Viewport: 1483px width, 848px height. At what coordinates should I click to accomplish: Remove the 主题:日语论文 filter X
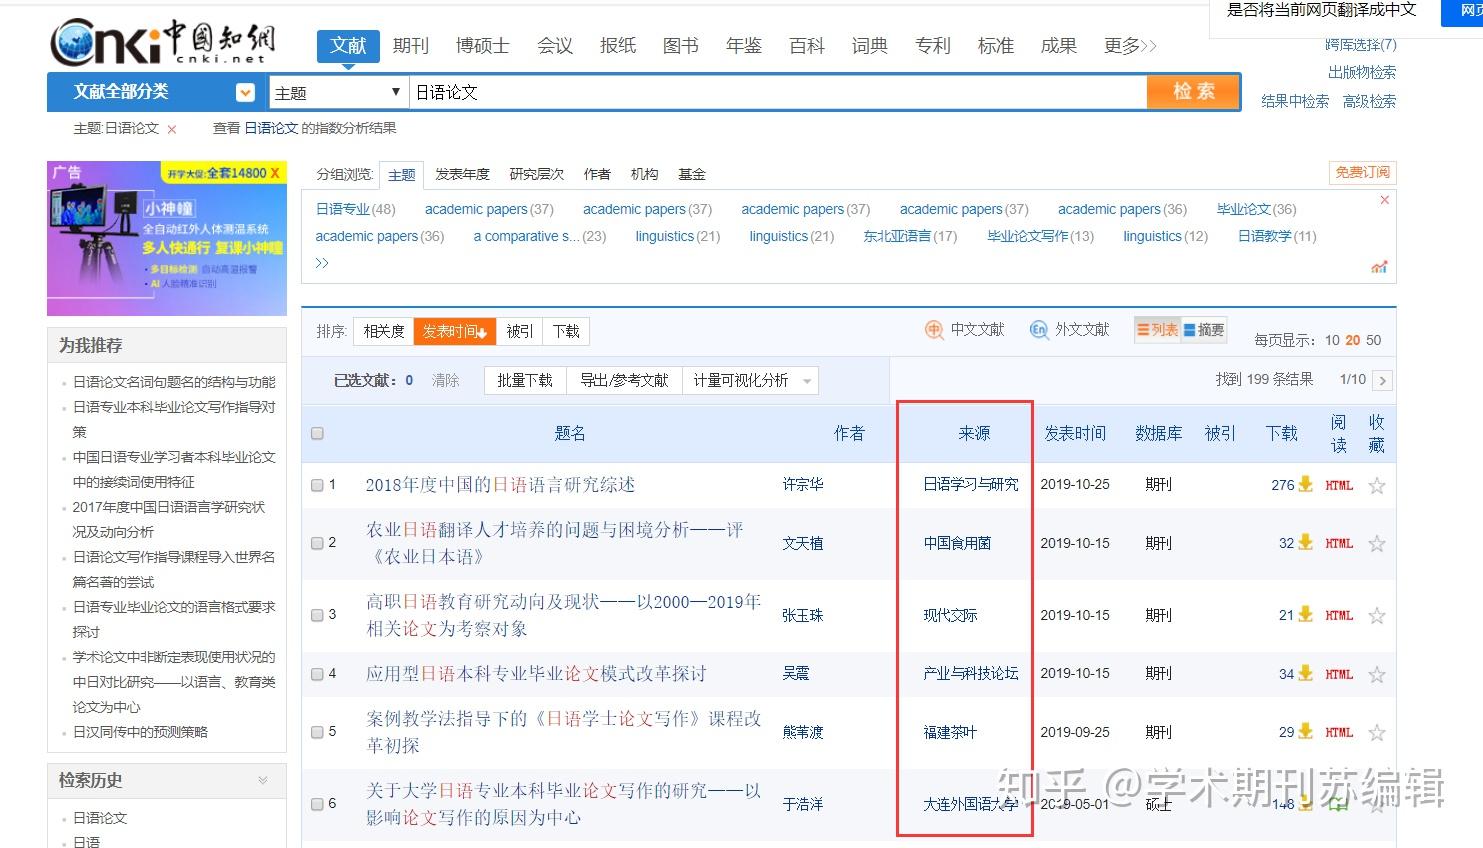172,129
